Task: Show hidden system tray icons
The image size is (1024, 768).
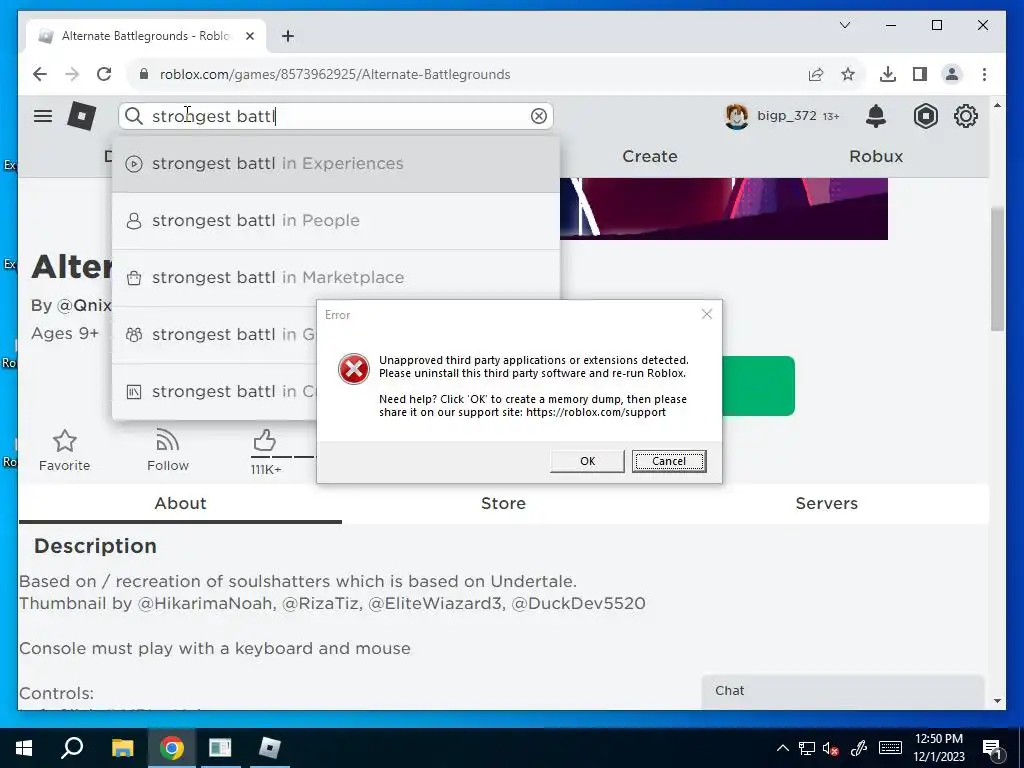Action: 782,748
